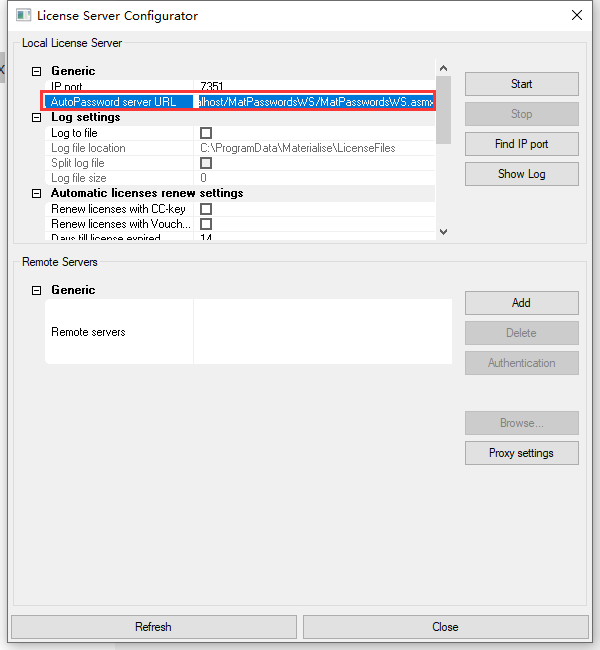Select the IP port row label
The width and height of the screenshot is (600, 650).
tap(67, 87)
